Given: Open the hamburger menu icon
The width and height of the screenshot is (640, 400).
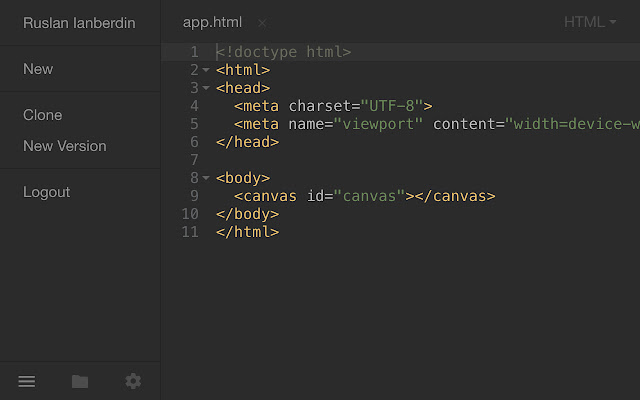Looking at the screenshot, I should 27,381.
